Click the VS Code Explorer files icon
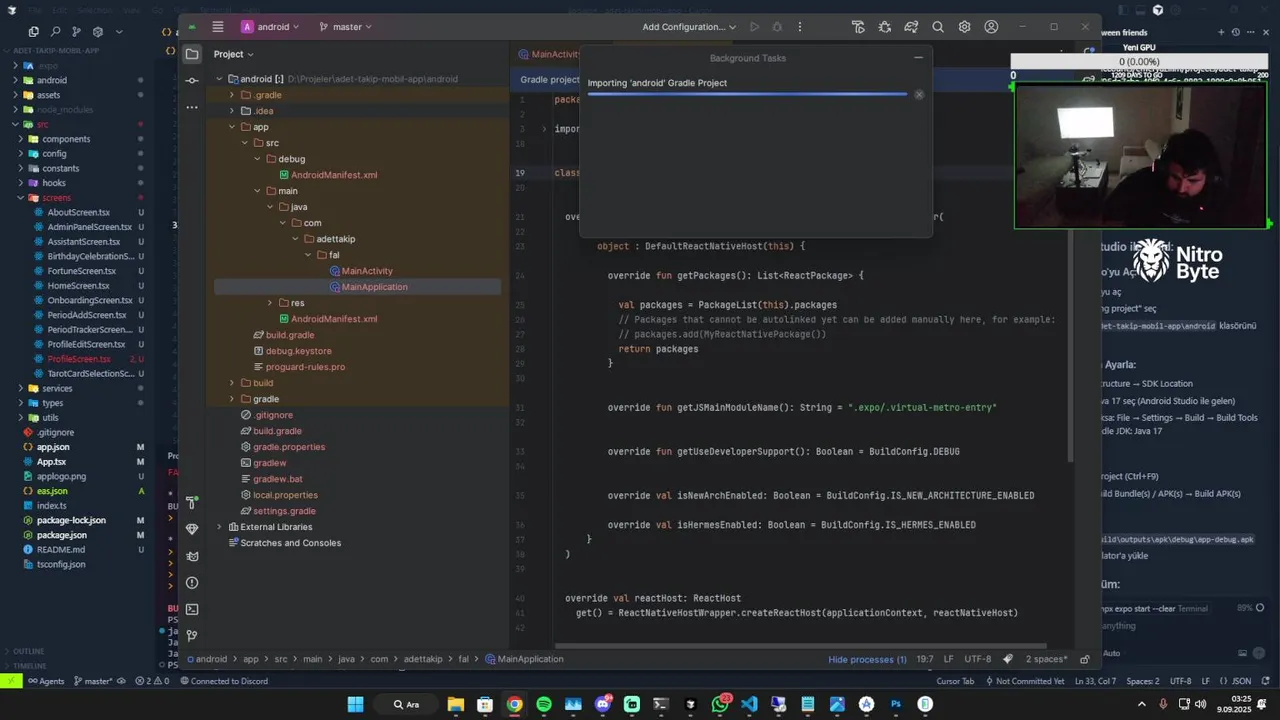 33,32
